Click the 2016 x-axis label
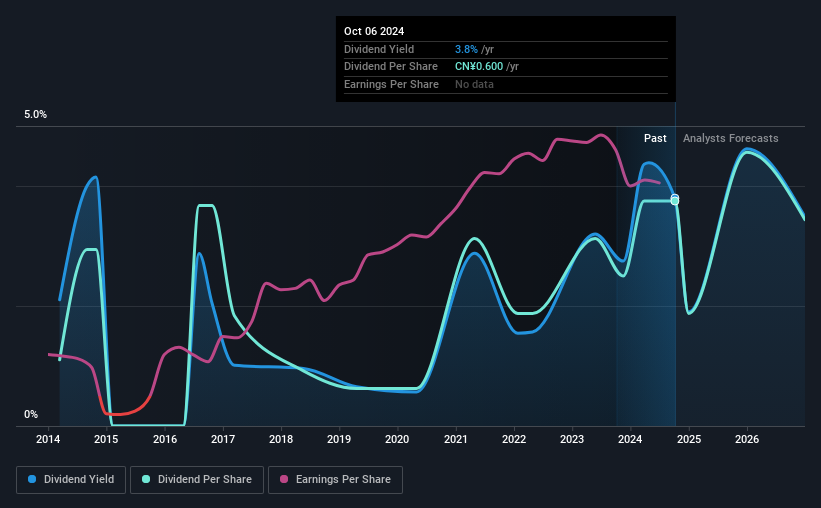The image size is (821, 508). tap(165, 439)
